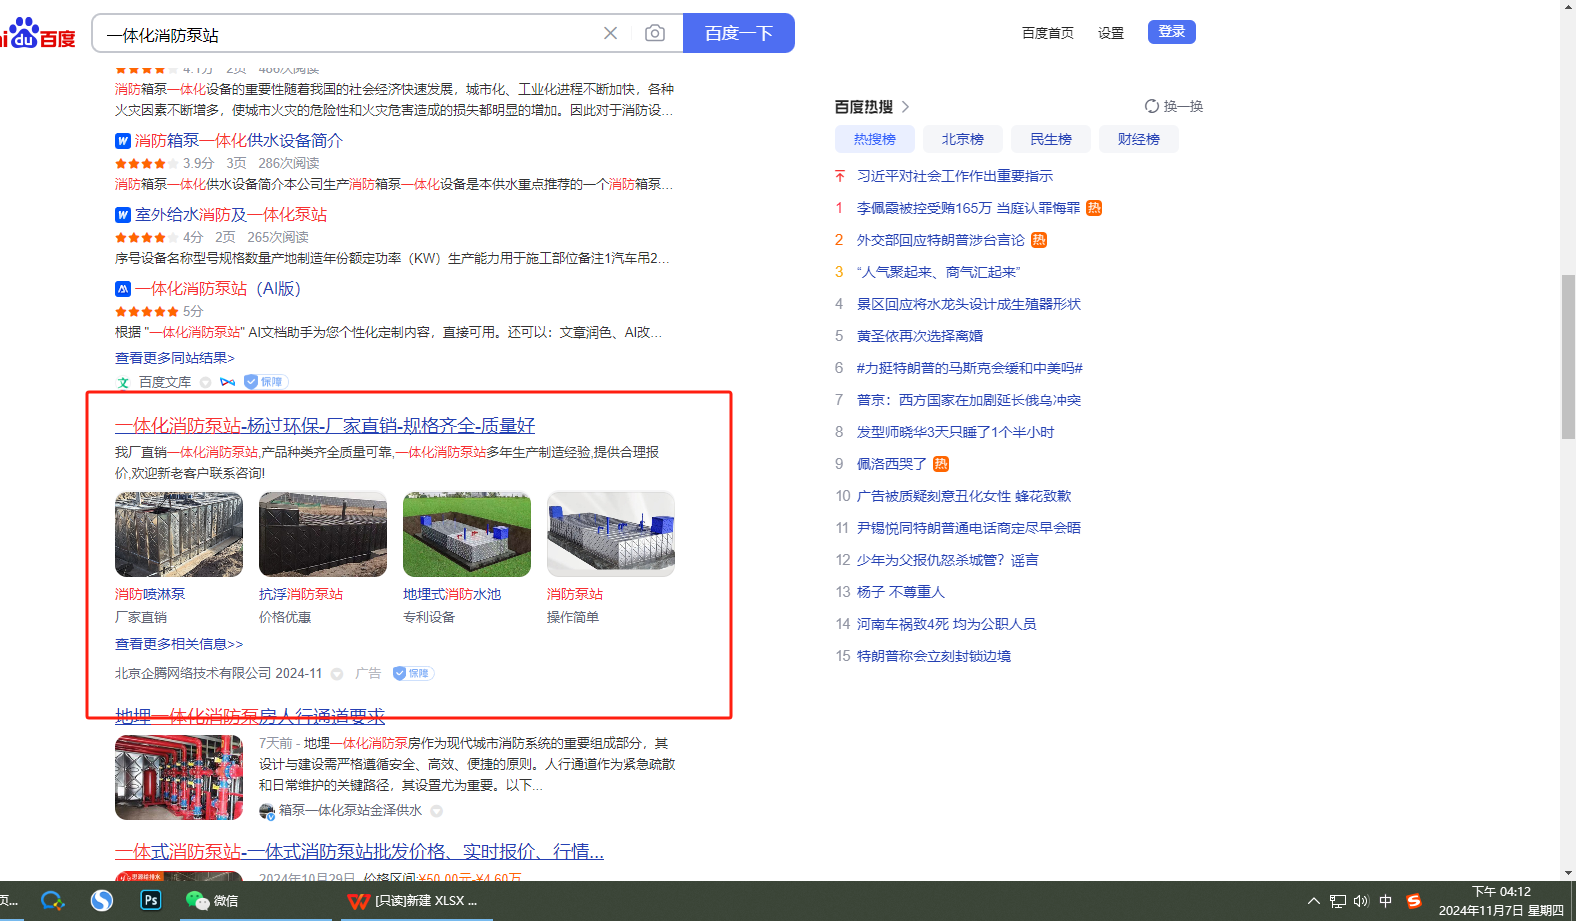Click the 地埋式消防水池 product thumbnail

(467, 534)
